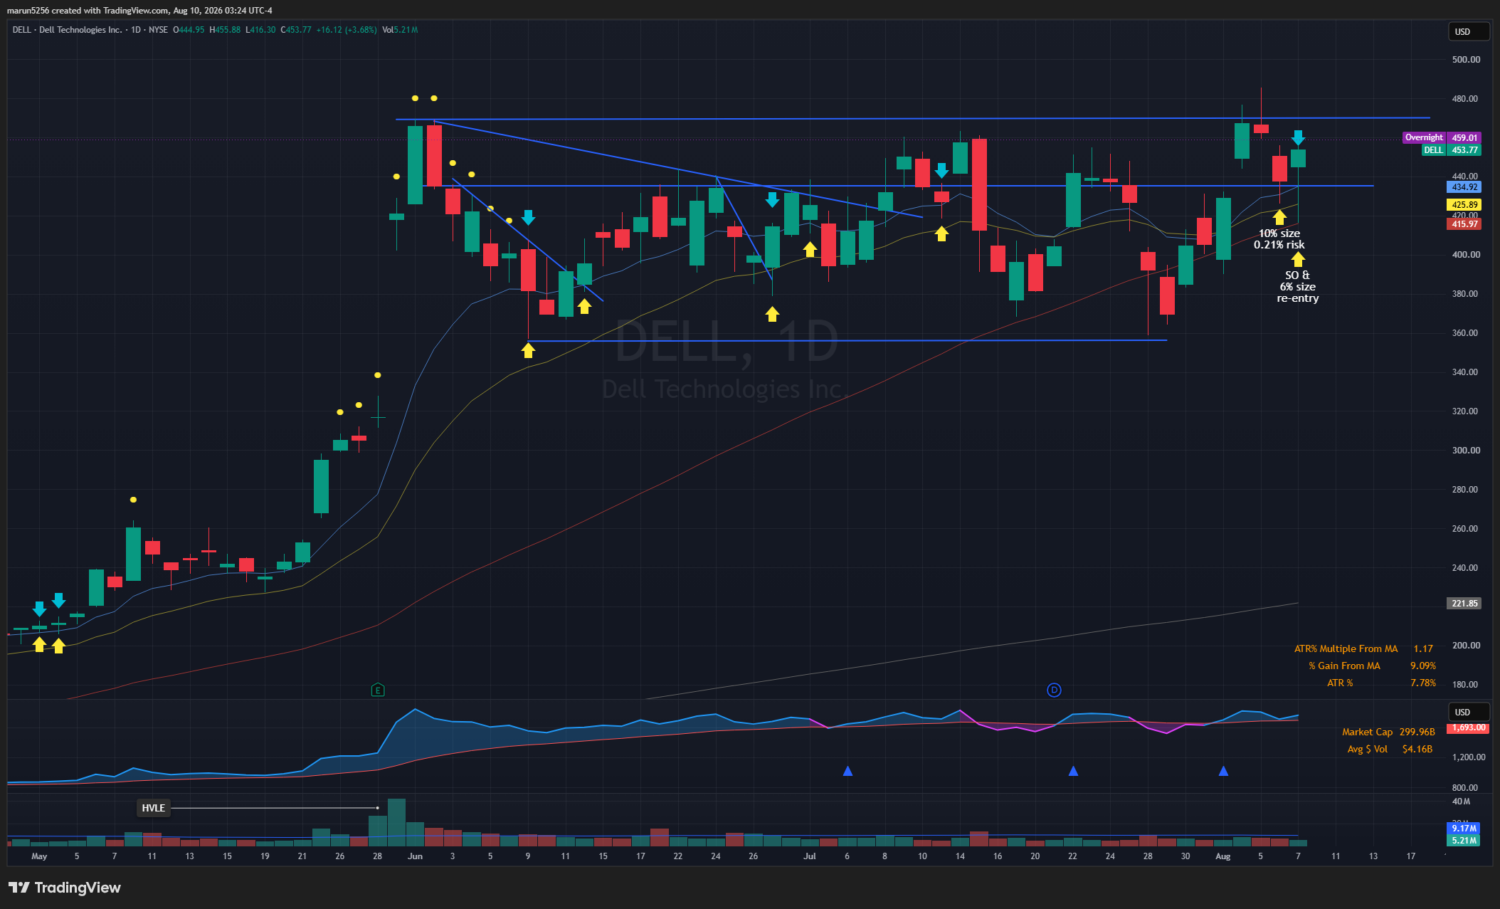This screenshot has width=1500, height=909.
Task: Click the red 415.97 price label
Action: [1465, 224]
